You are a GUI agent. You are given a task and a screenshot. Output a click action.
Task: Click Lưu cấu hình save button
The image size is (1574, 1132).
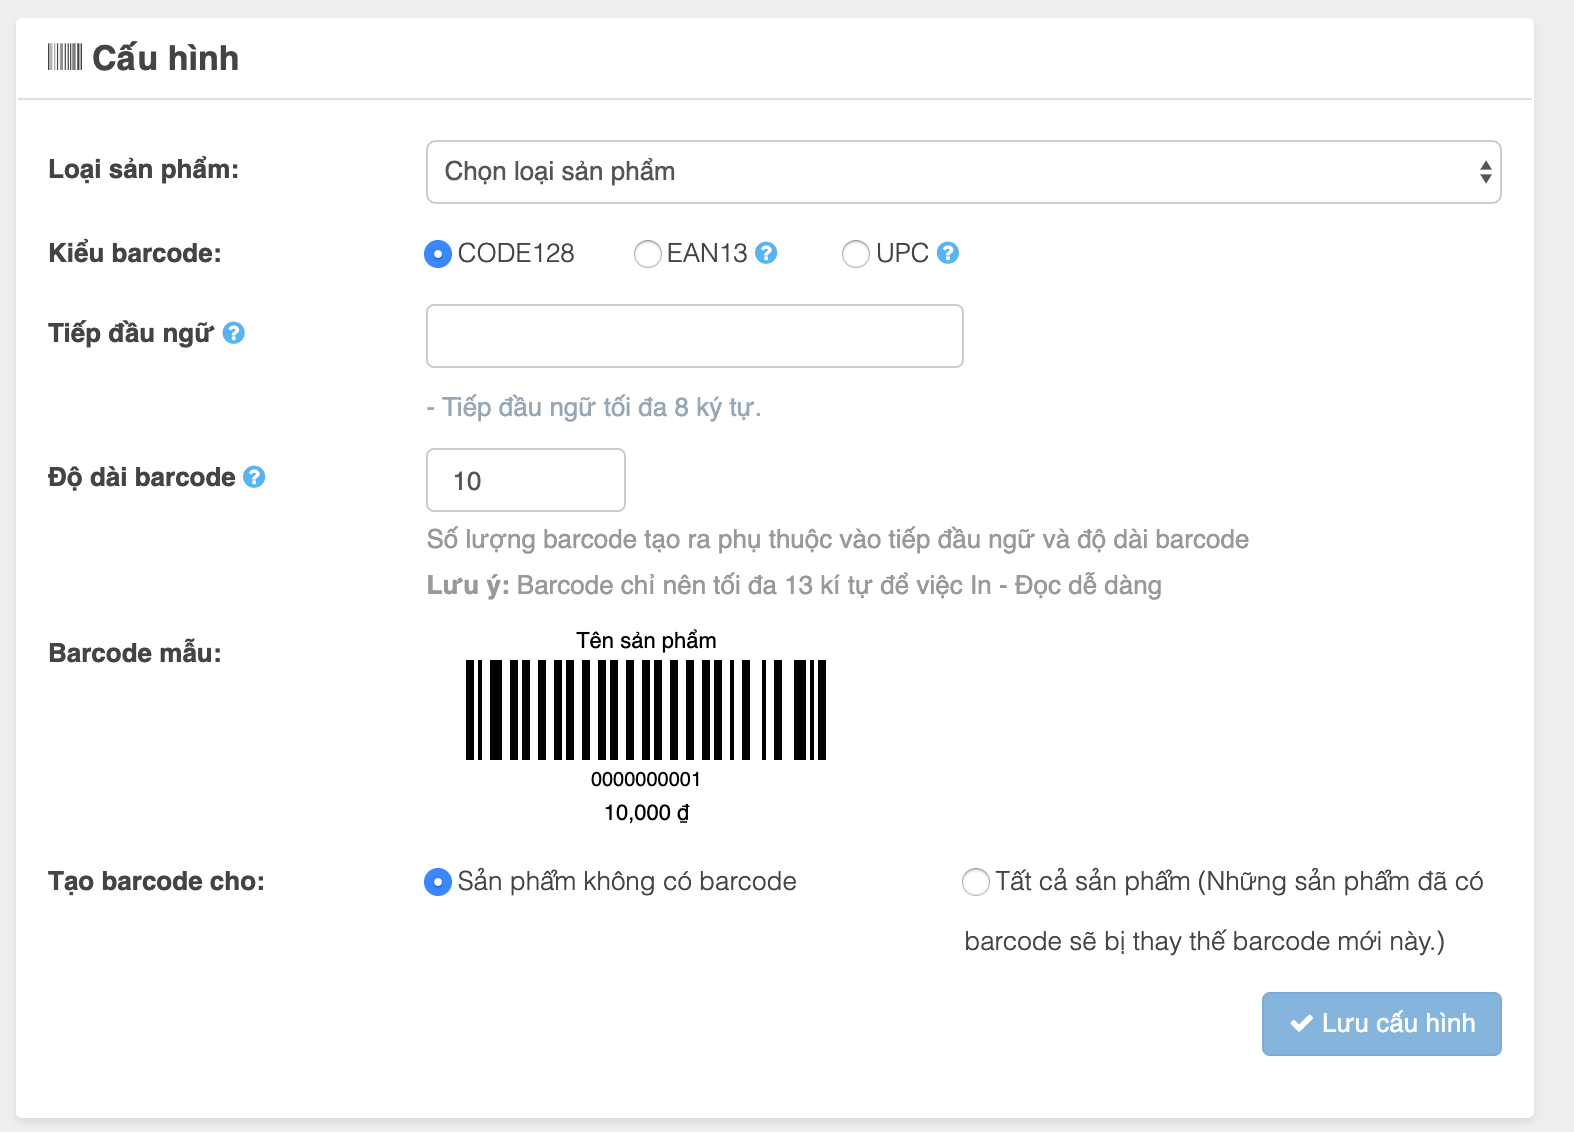coord(1382,1023)
